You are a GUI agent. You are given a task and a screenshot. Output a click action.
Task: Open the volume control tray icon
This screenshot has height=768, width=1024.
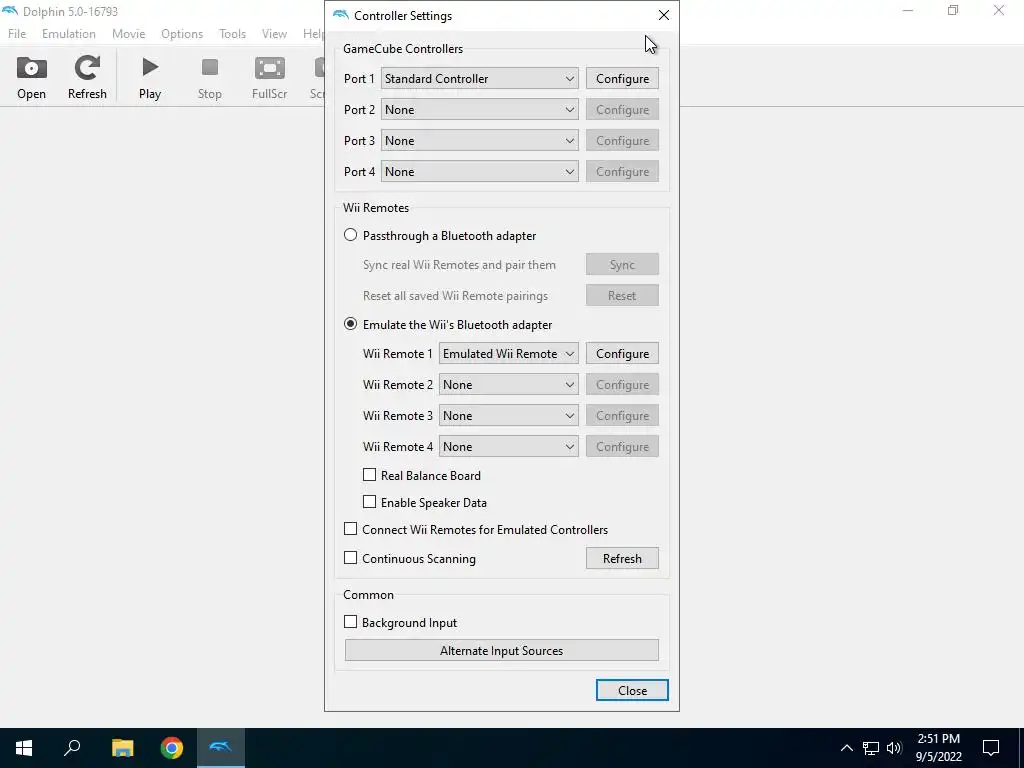click(x=894, y=748)
